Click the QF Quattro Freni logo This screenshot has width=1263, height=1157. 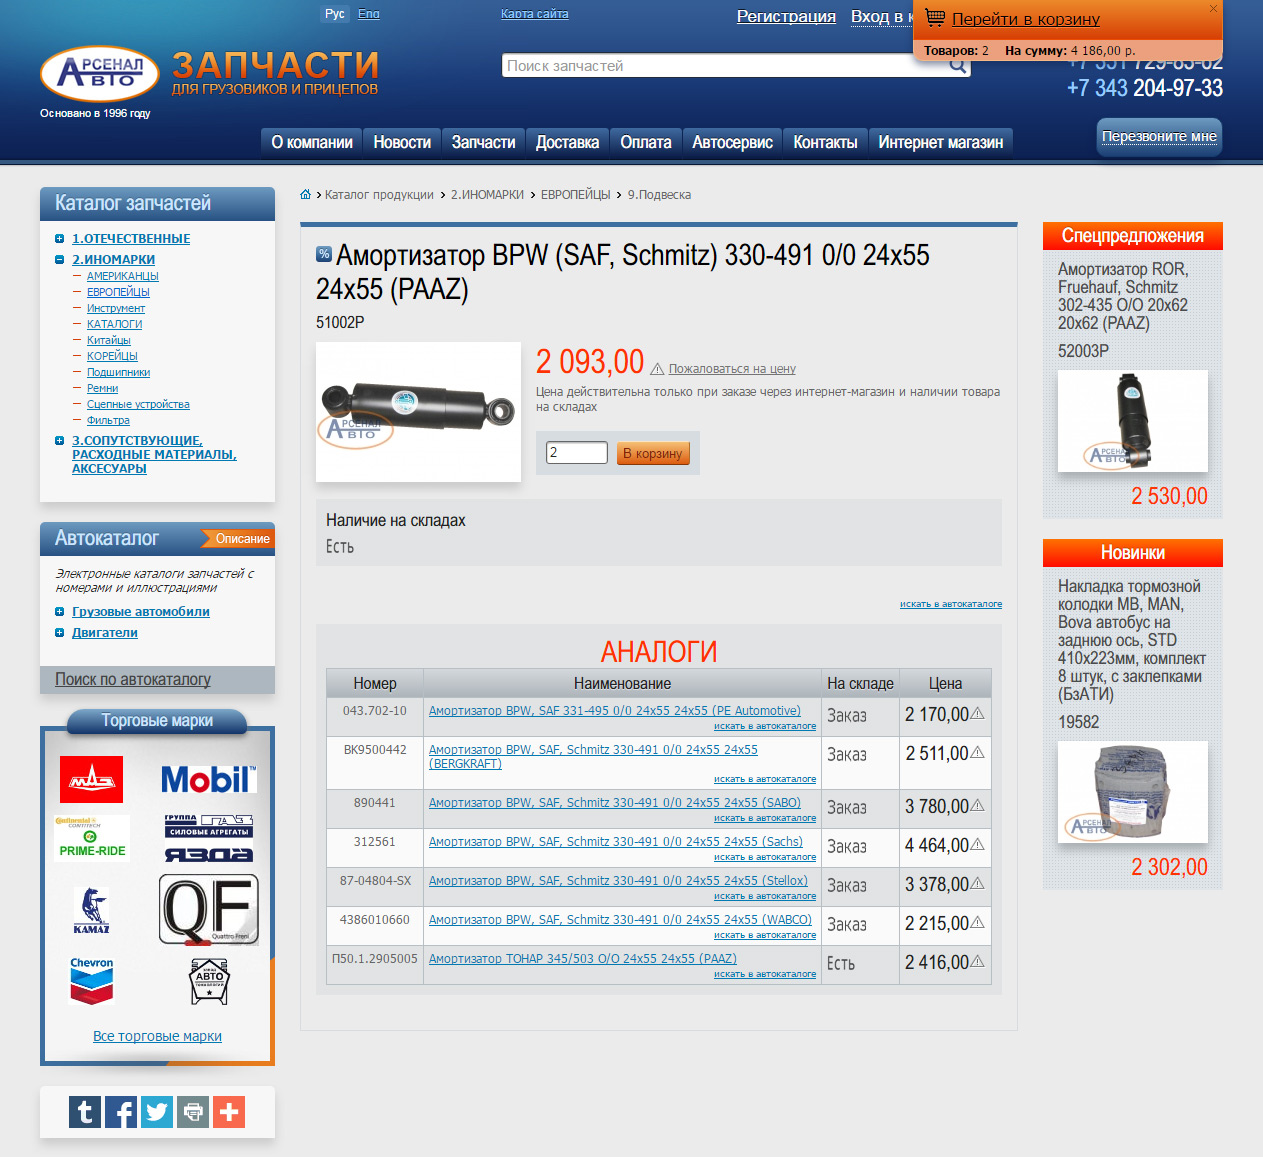point(209,909)
